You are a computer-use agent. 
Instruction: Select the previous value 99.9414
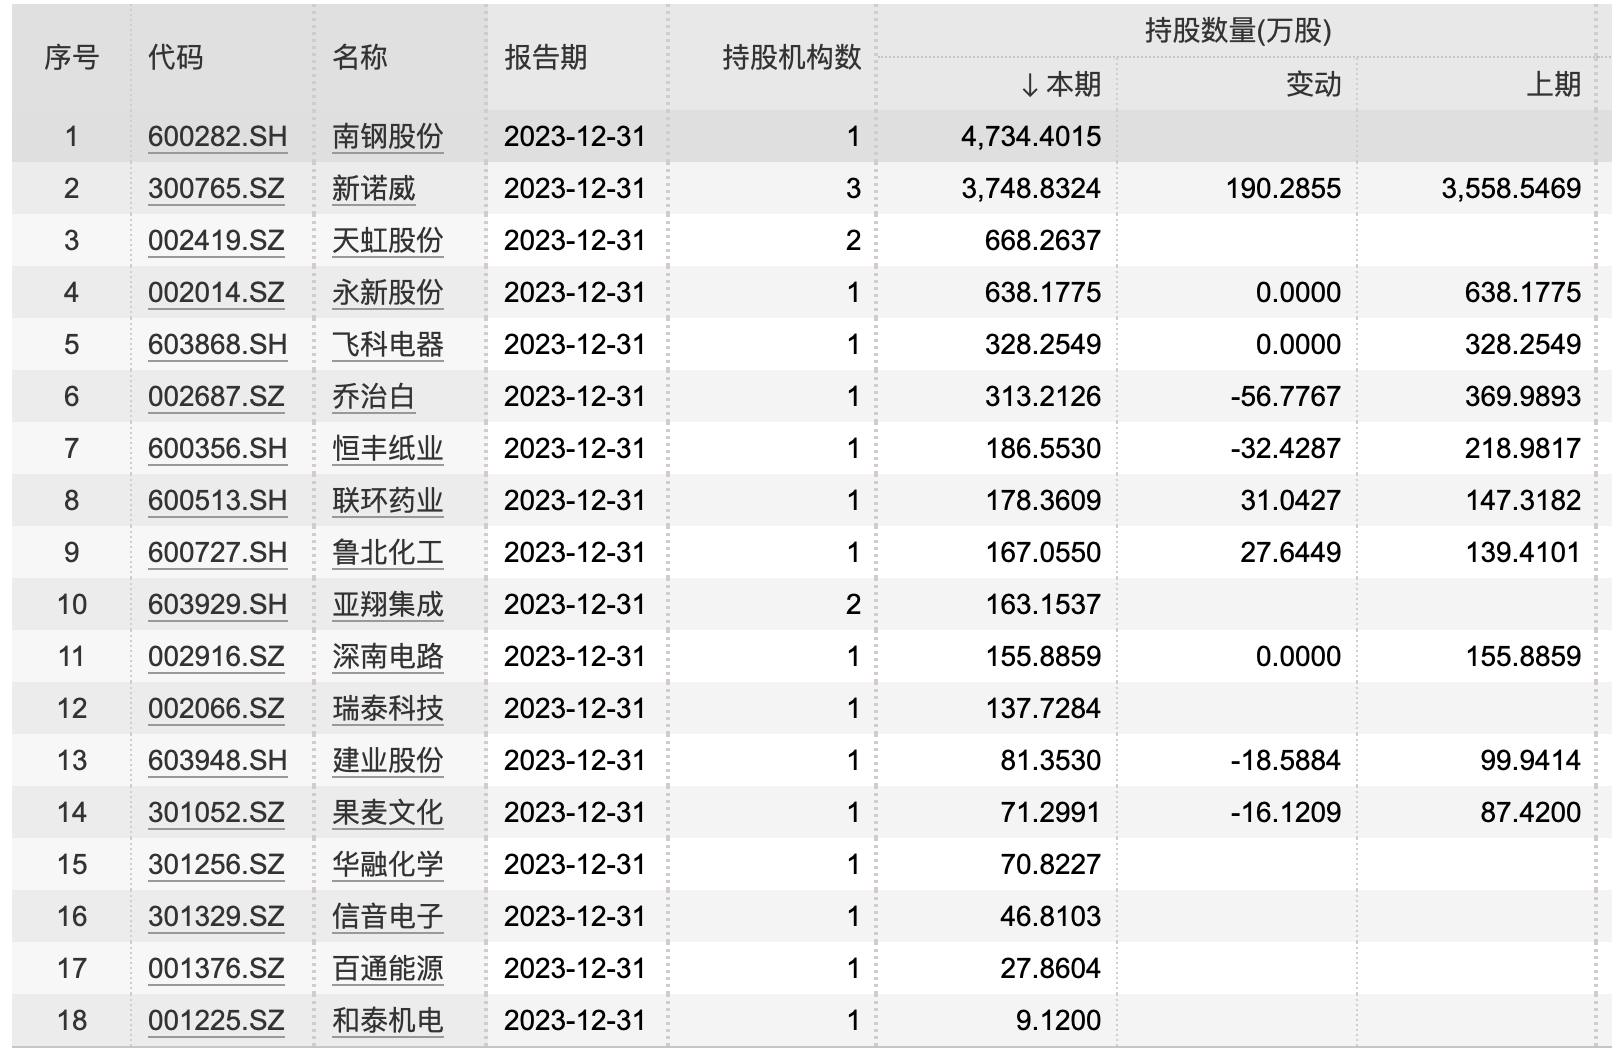click(1530, 761)
